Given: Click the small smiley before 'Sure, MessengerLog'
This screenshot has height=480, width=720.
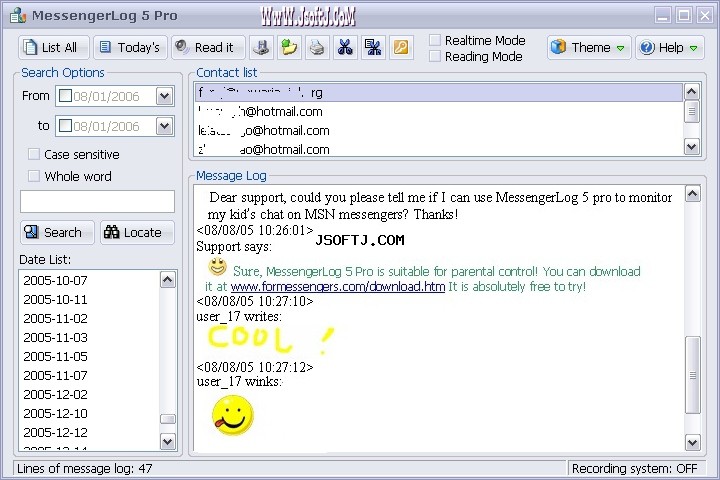Looking at the screenshot, I should click(218, 267).
